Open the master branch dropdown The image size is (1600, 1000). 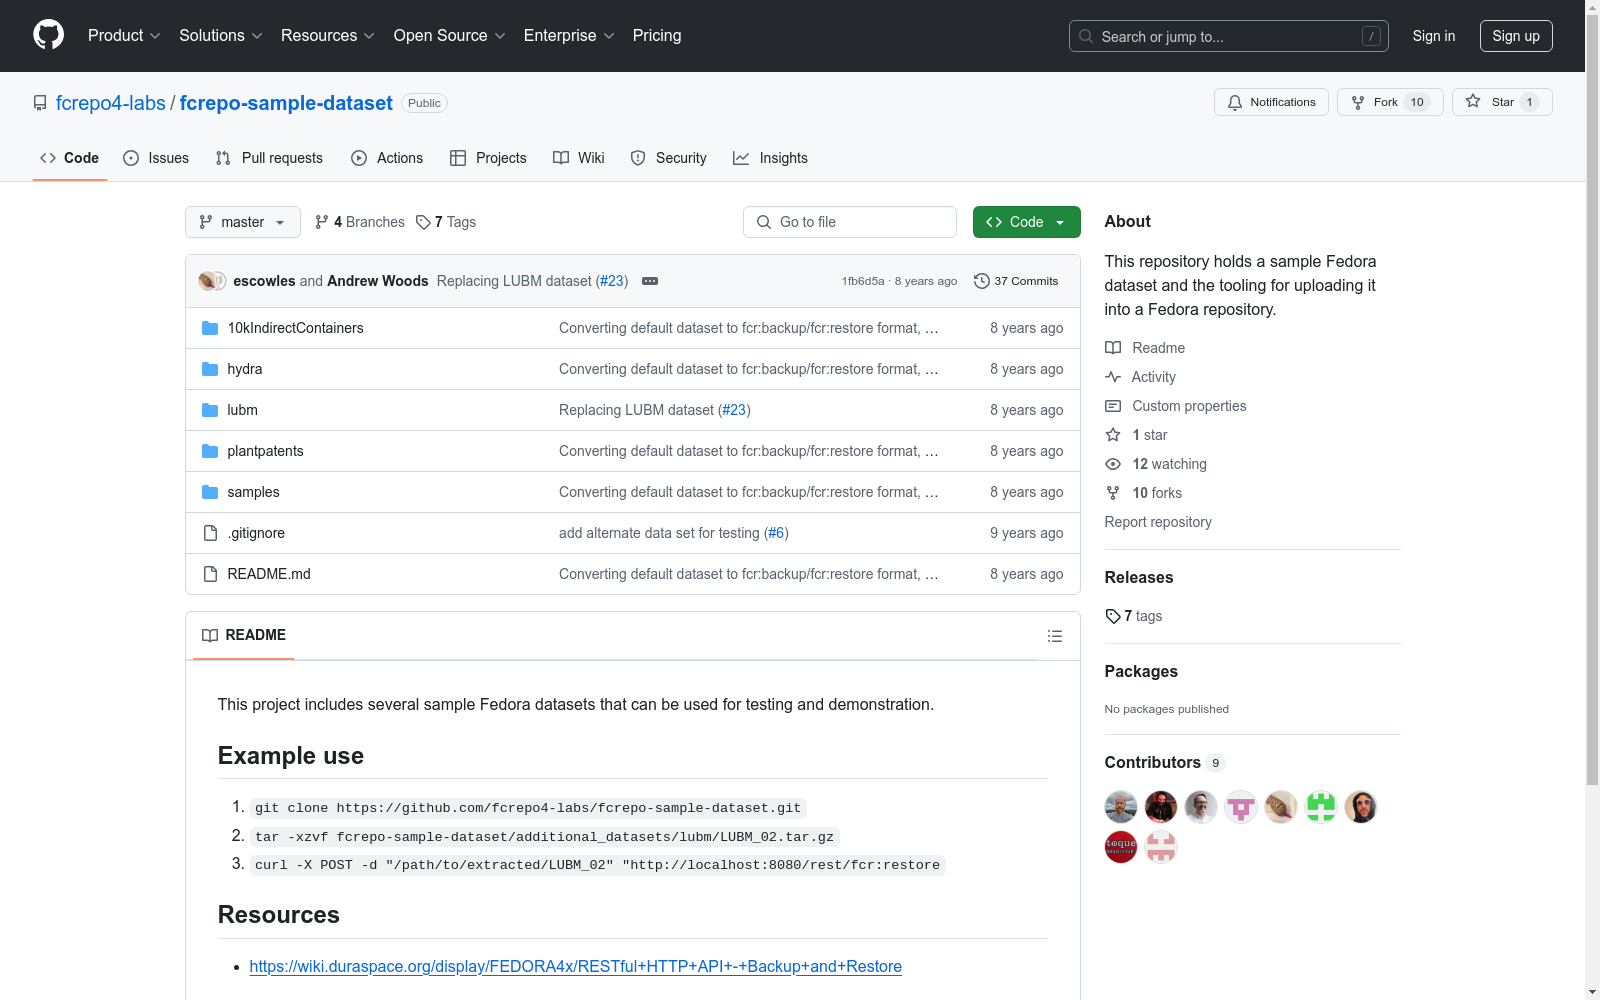[243, 222]
